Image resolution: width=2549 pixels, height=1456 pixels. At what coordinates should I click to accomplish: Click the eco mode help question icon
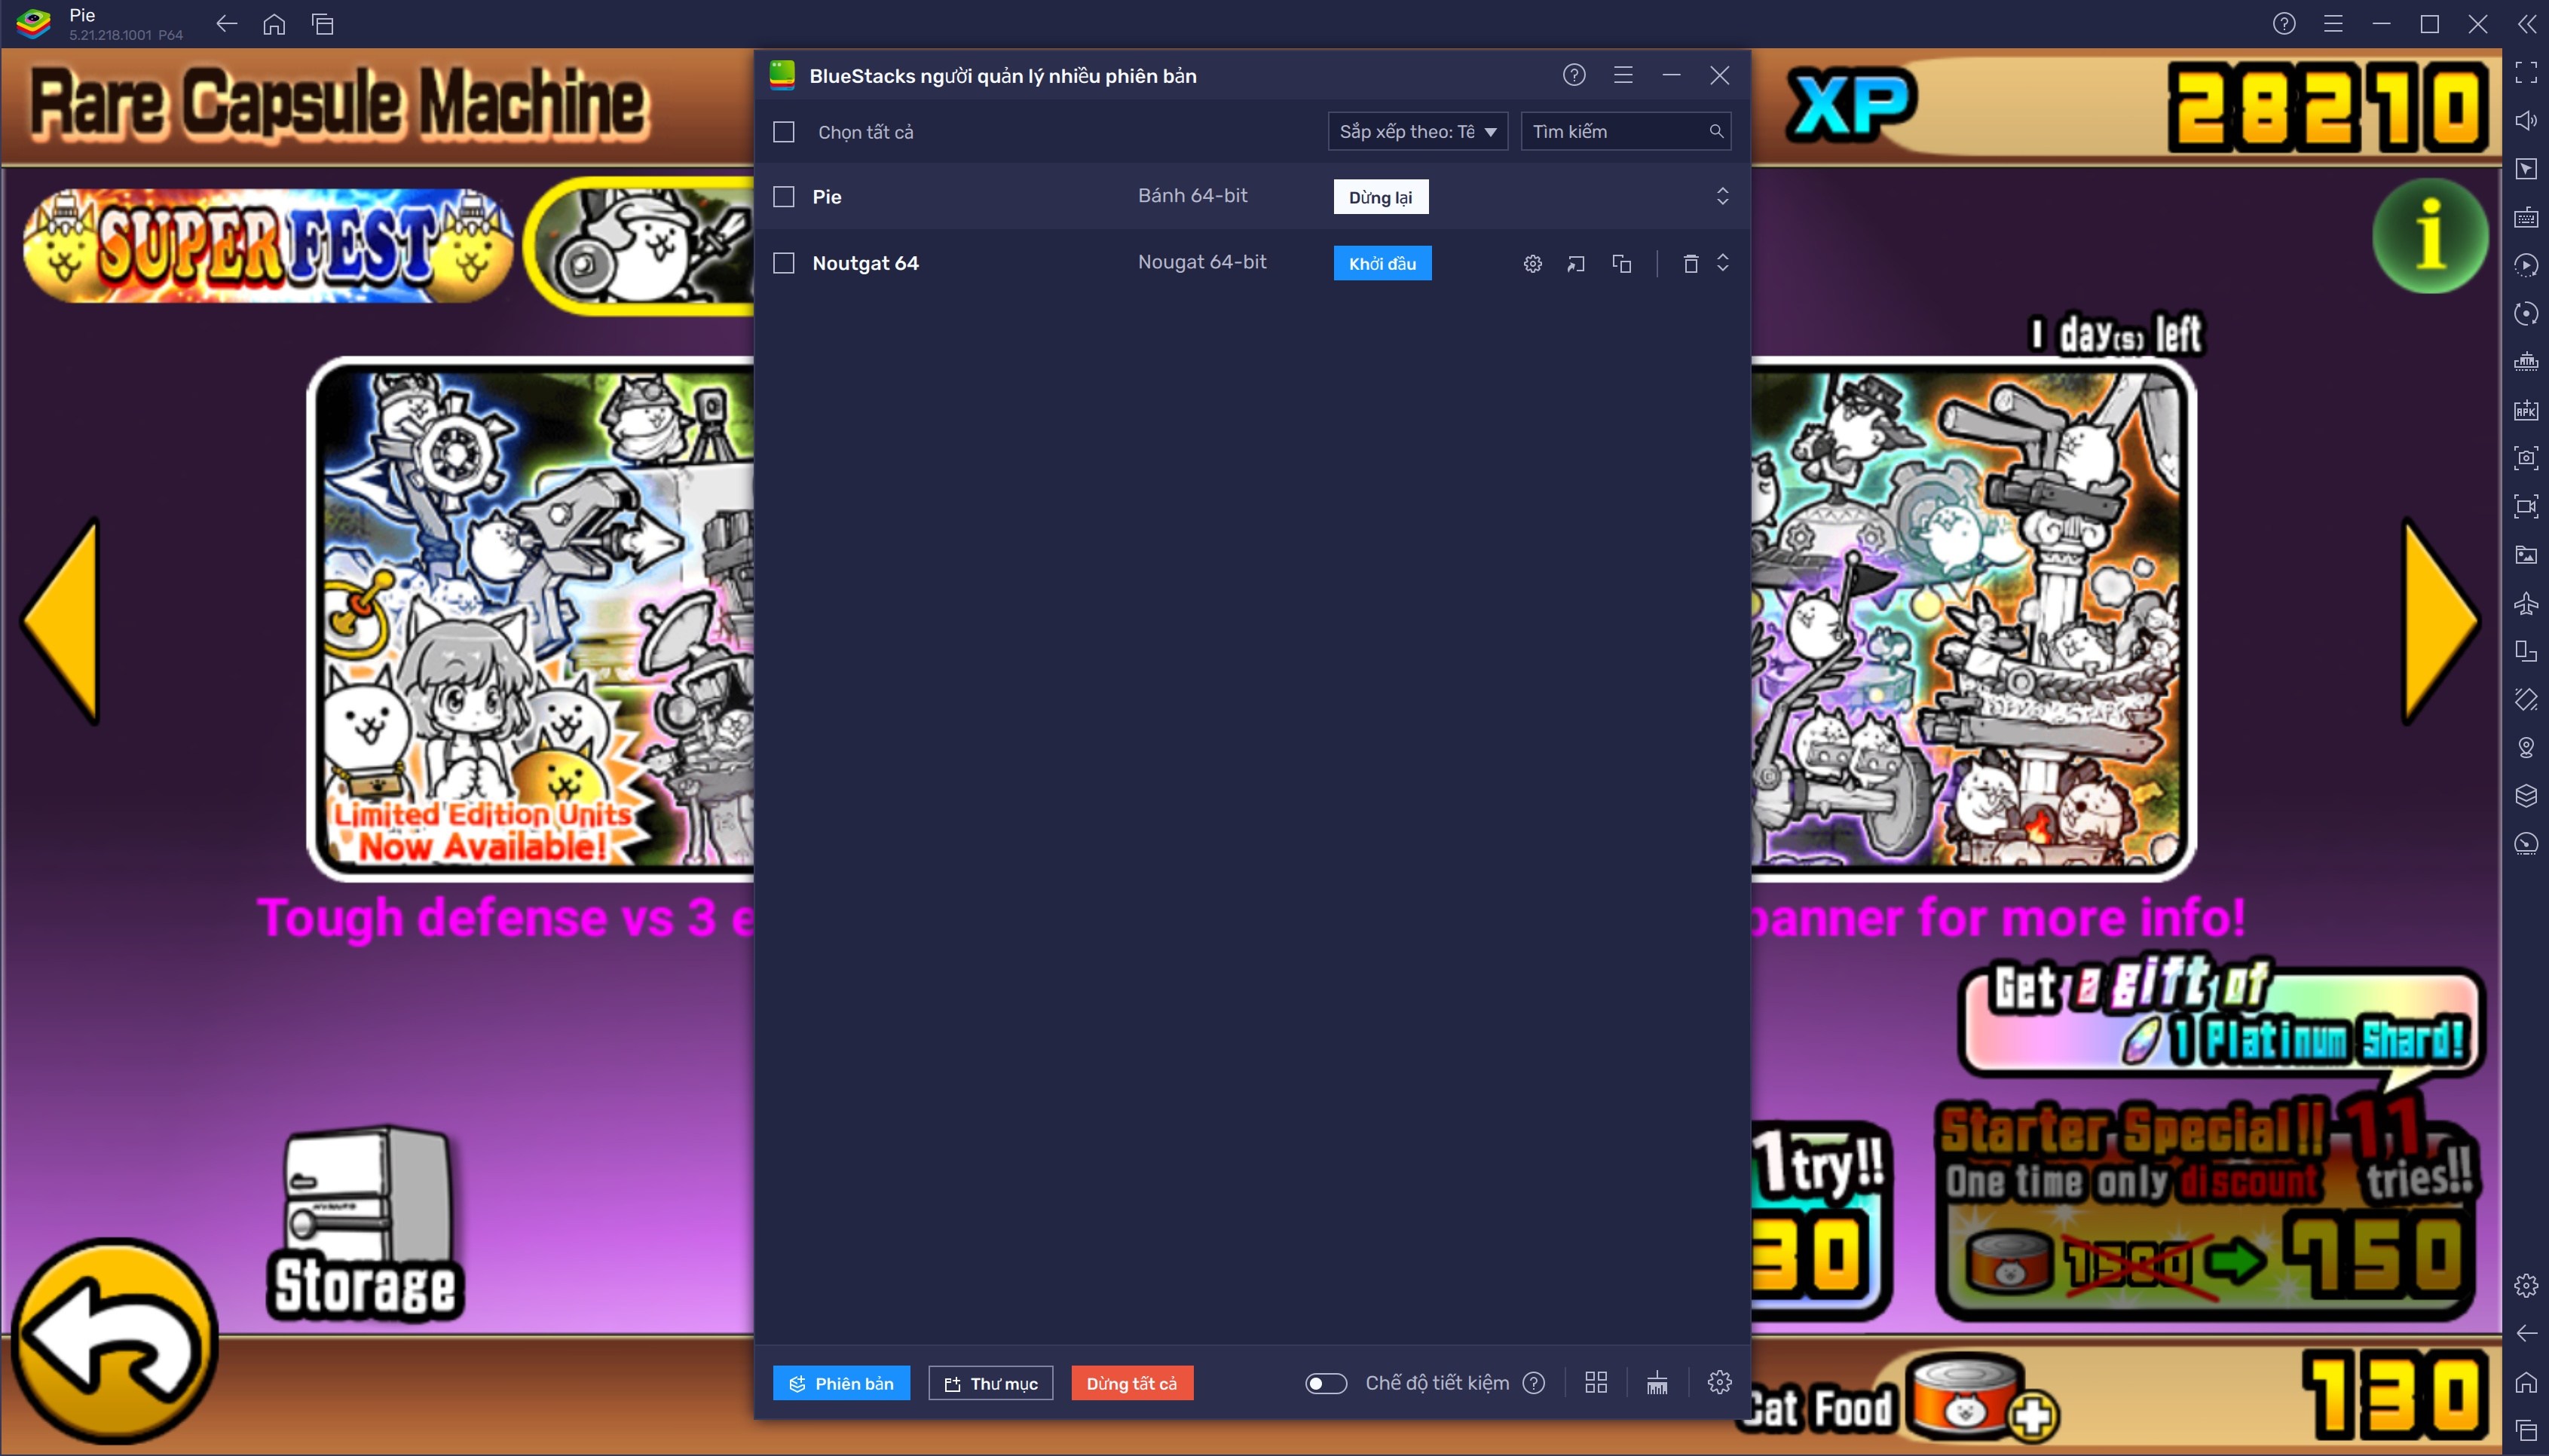(x=1534, y=1383)
